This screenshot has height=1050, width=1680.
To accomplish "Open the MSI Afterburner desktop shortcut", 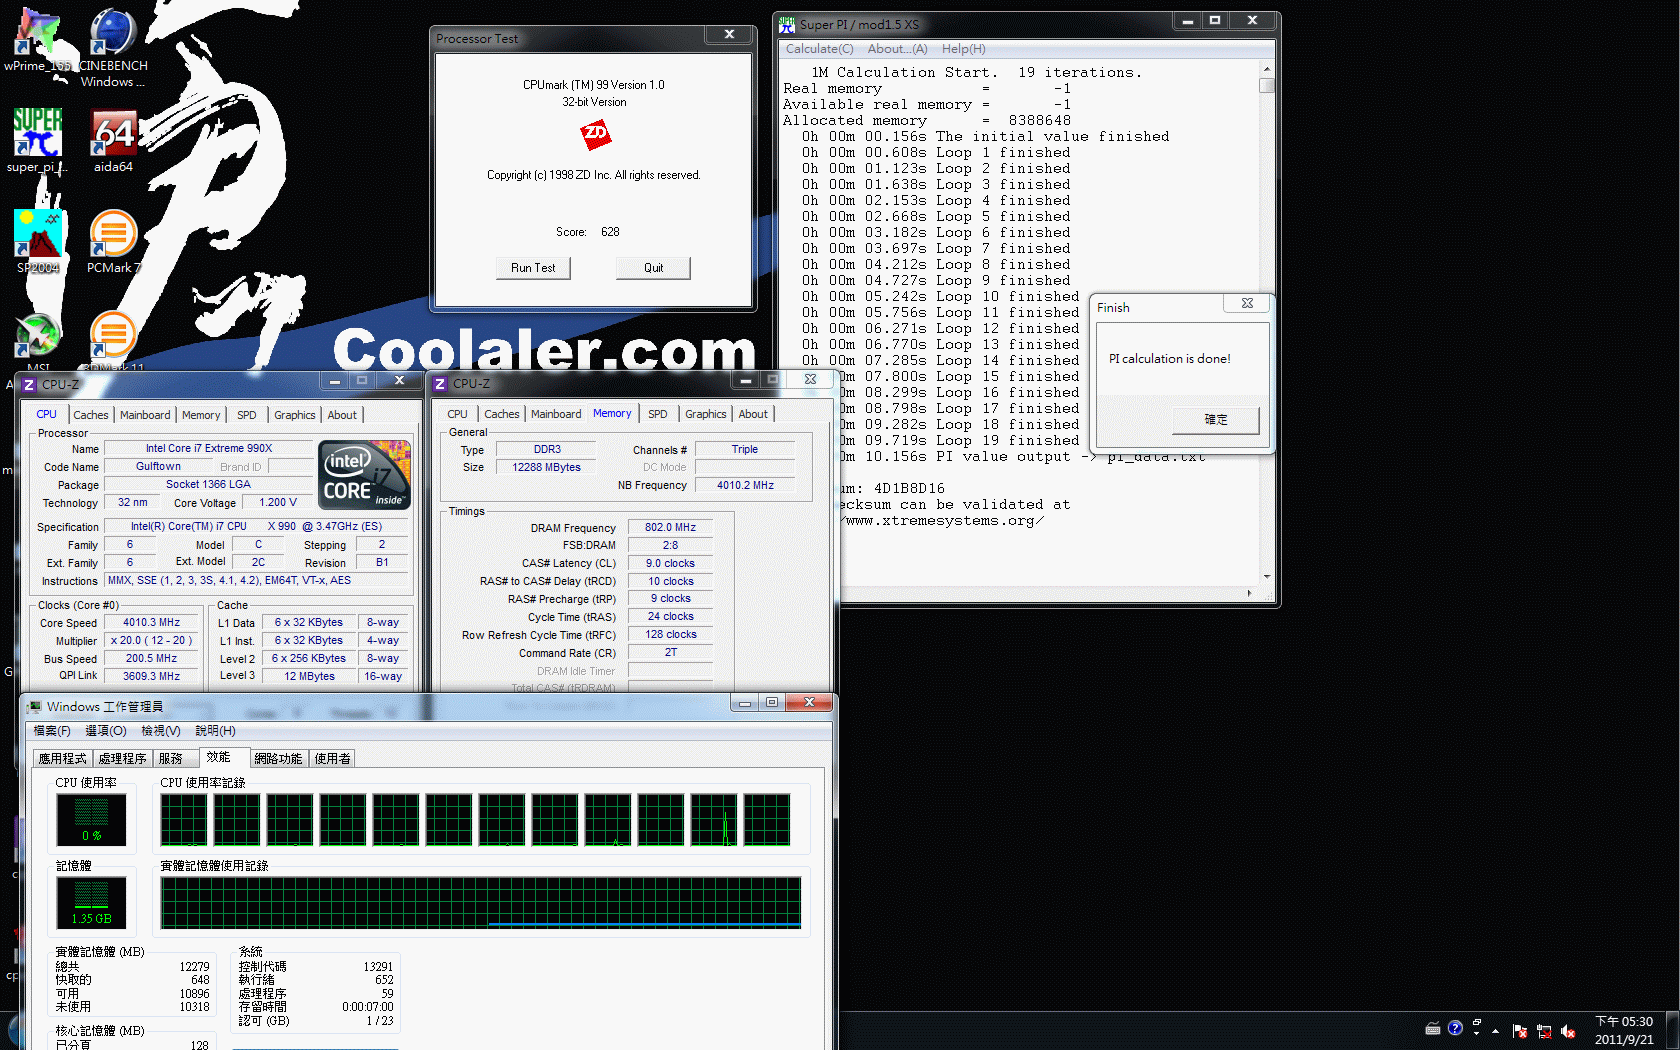I will point(37,340).
